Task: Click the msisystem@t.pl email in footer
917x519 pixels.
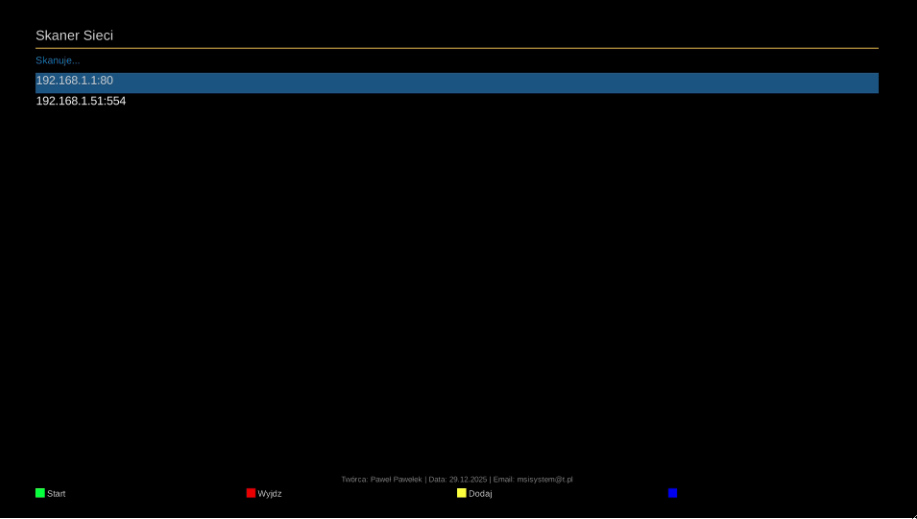Action: (545, 480)
